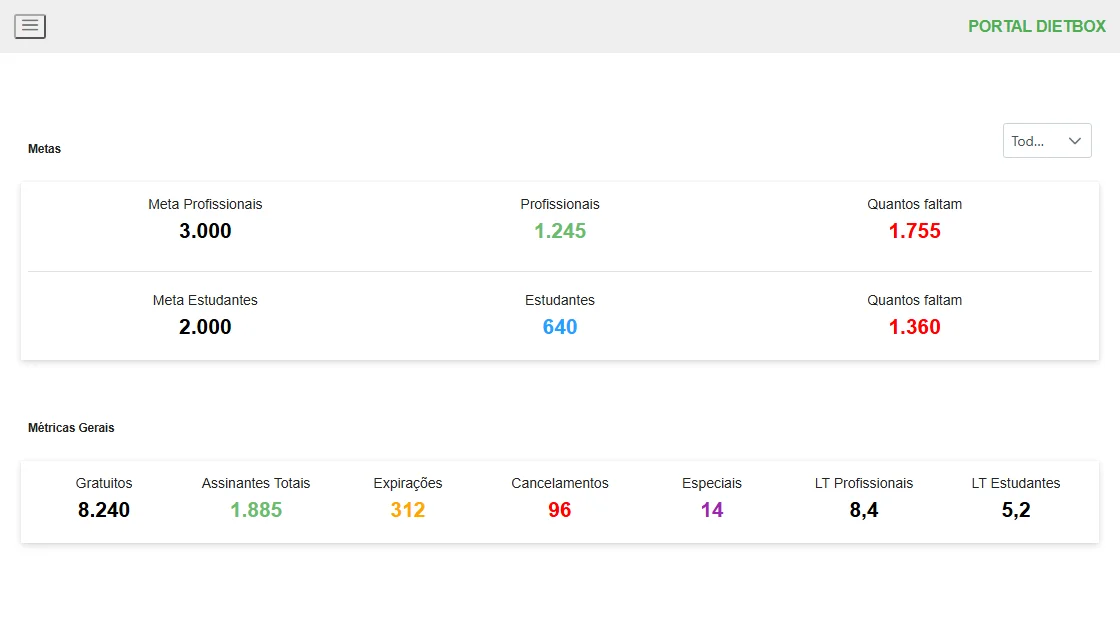Select the red 1.360 remaining value
The image size is (1120, 630).
tap(914, 326)
